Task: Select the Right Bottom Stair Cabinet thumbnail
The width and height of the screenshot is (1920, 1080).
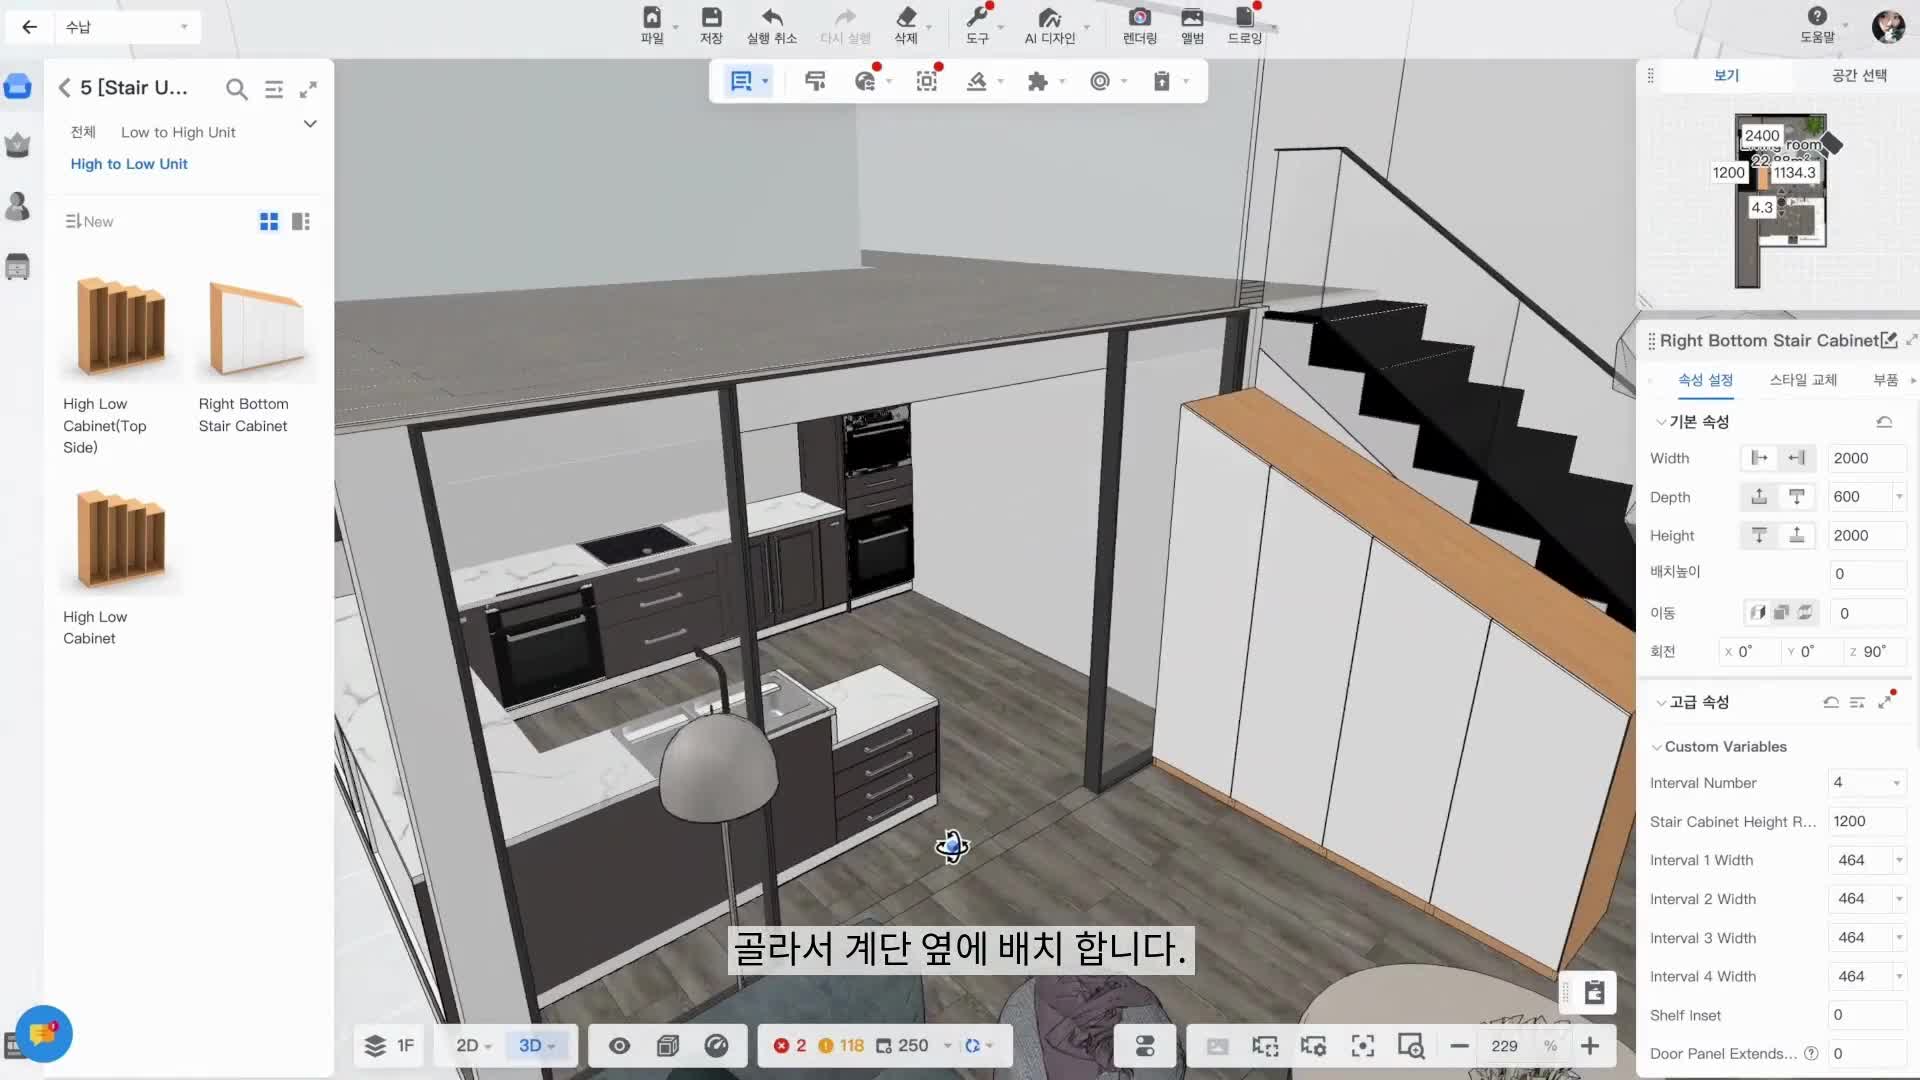Action: [x=256, y=328]
